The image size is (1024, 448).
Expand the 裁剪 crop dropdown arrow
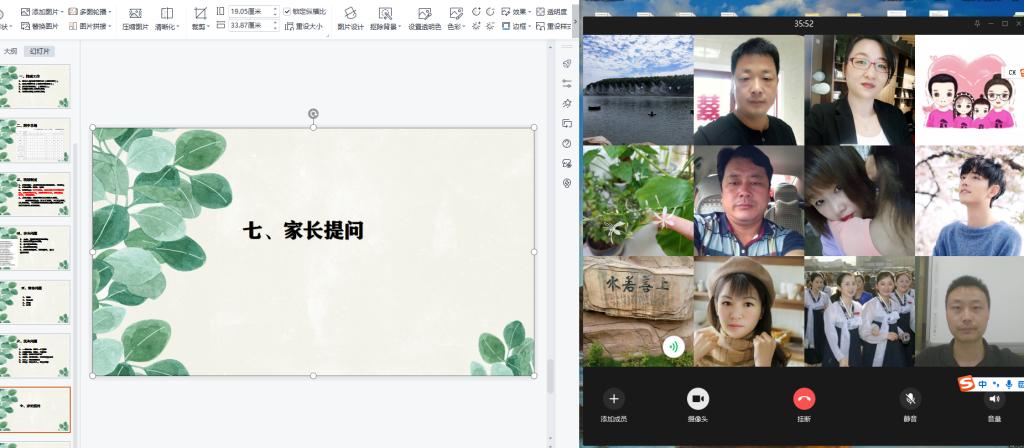pos(208,27)
